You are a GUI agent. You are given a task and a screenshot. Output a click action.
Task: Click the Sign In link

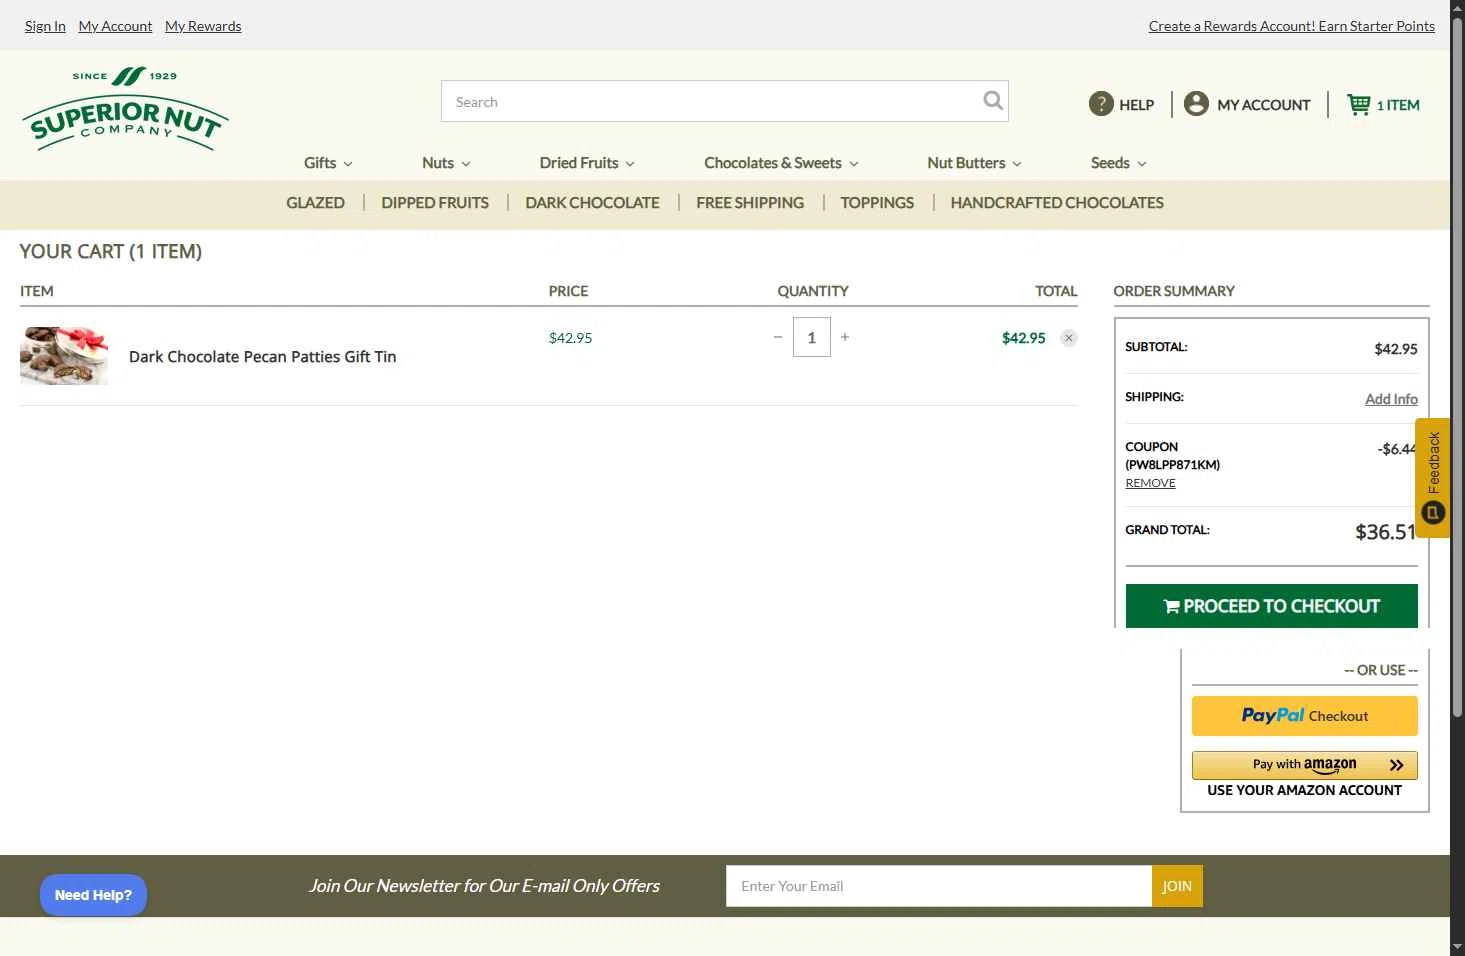[45, 26]
